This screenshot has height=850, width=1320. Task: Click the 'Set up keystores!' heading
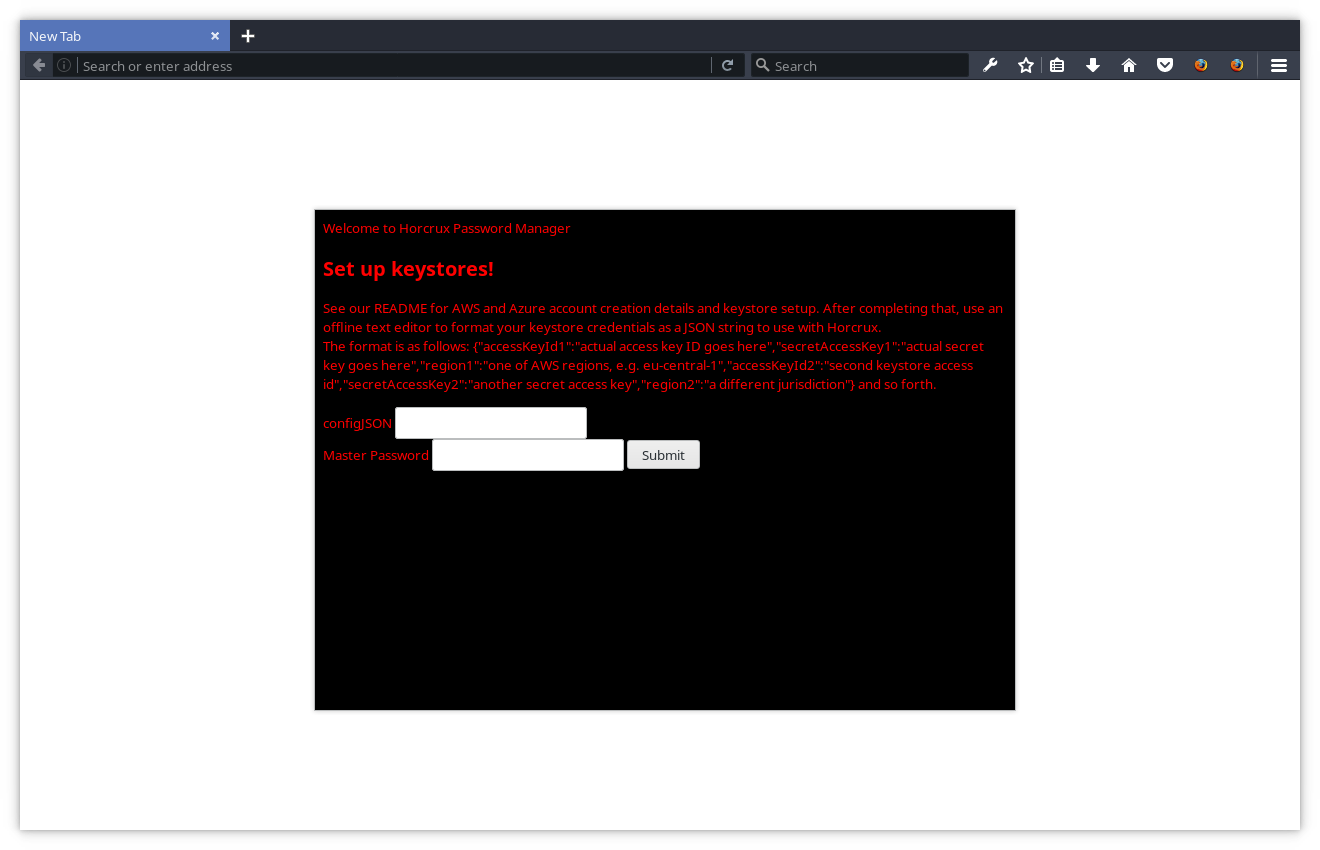408,269
